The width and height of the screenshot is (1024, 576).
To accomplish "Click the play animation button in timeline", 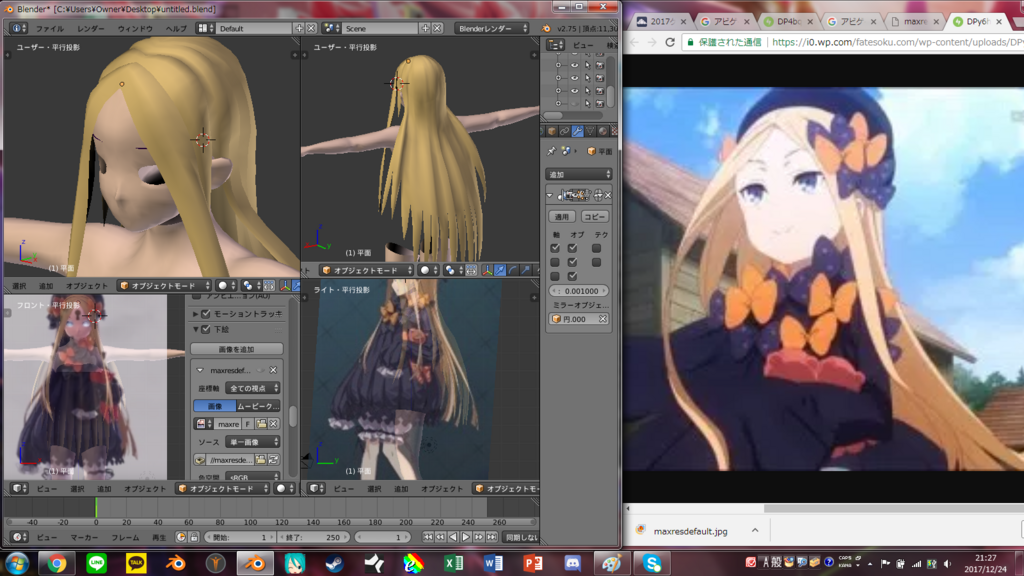I will click(x=466, y=537).
